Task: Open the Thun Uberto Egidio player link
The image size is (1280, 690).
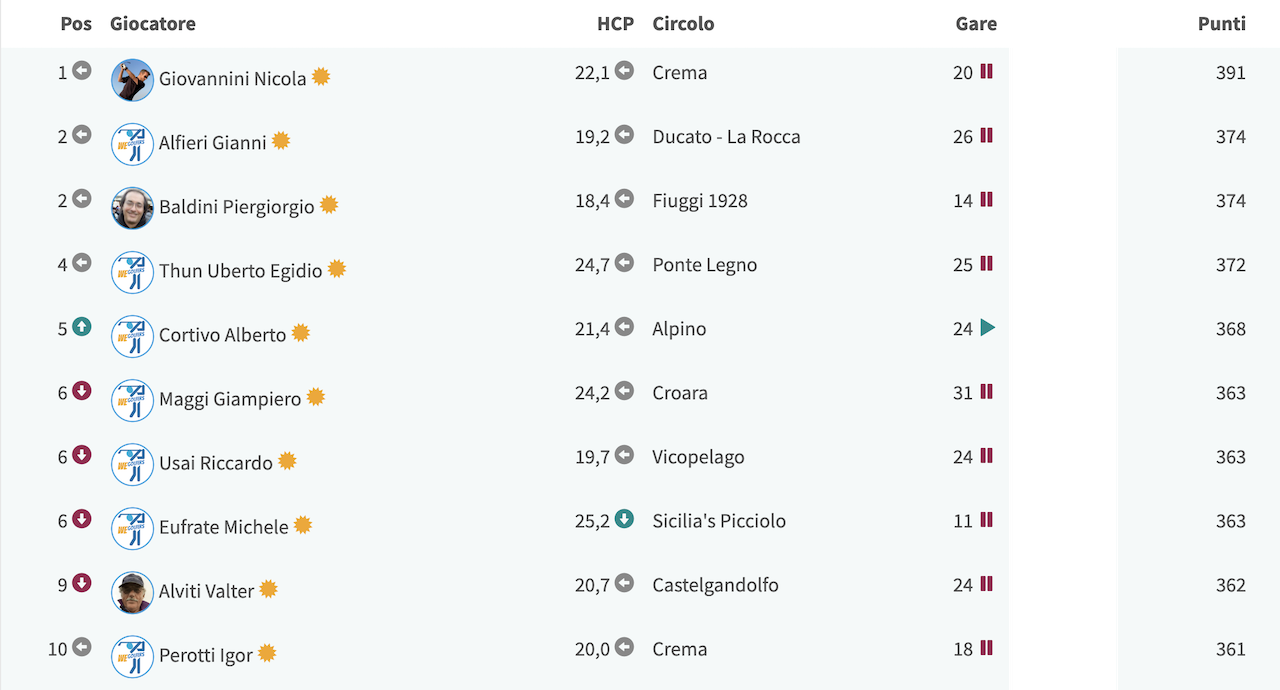Action: point(241,270)
